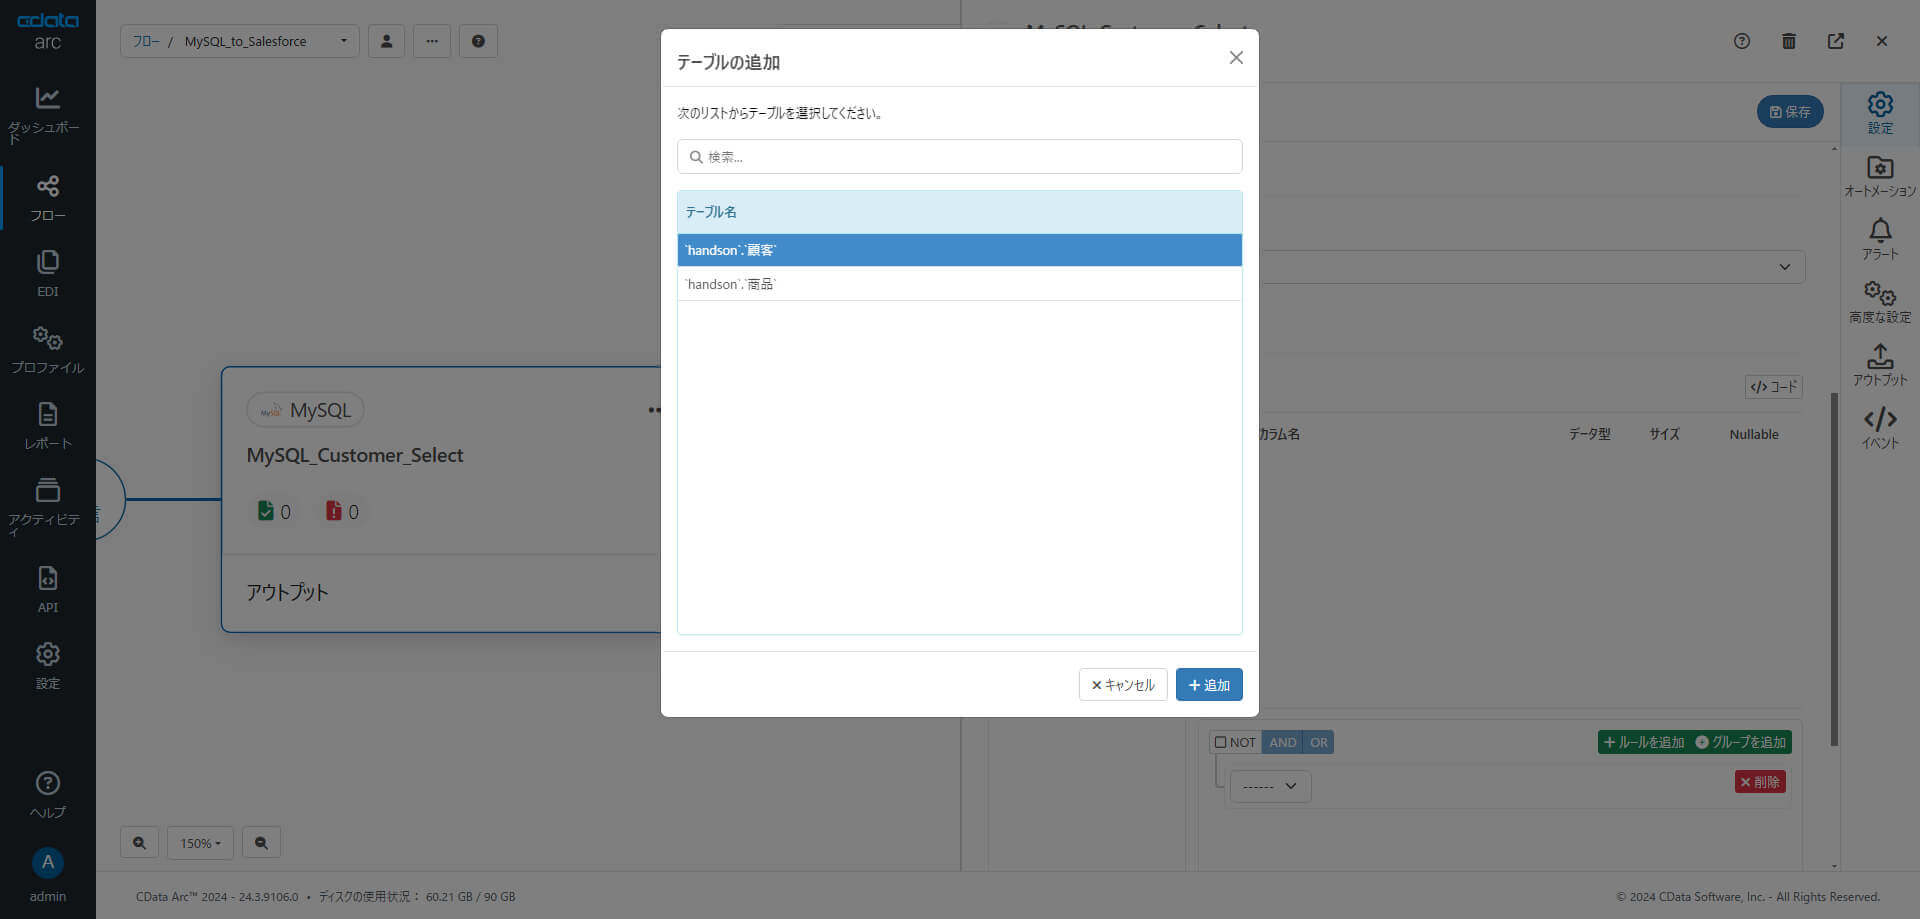Open the Activity (アクティビティ) sidebar icon

tap(47, 491)
